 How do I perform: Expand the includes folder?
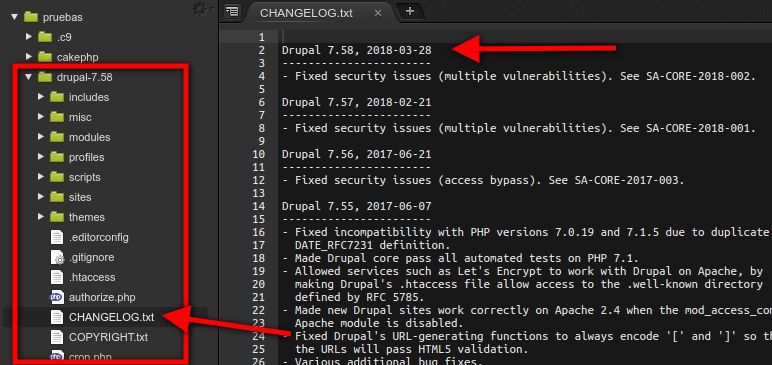point(41,97)
